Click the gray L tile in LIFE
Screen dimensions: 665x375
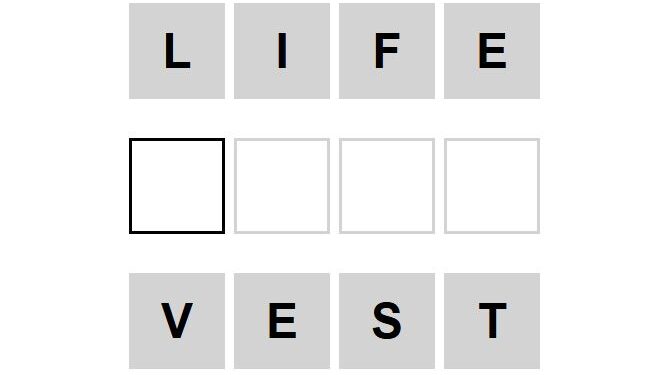click(x=177, y=51)
